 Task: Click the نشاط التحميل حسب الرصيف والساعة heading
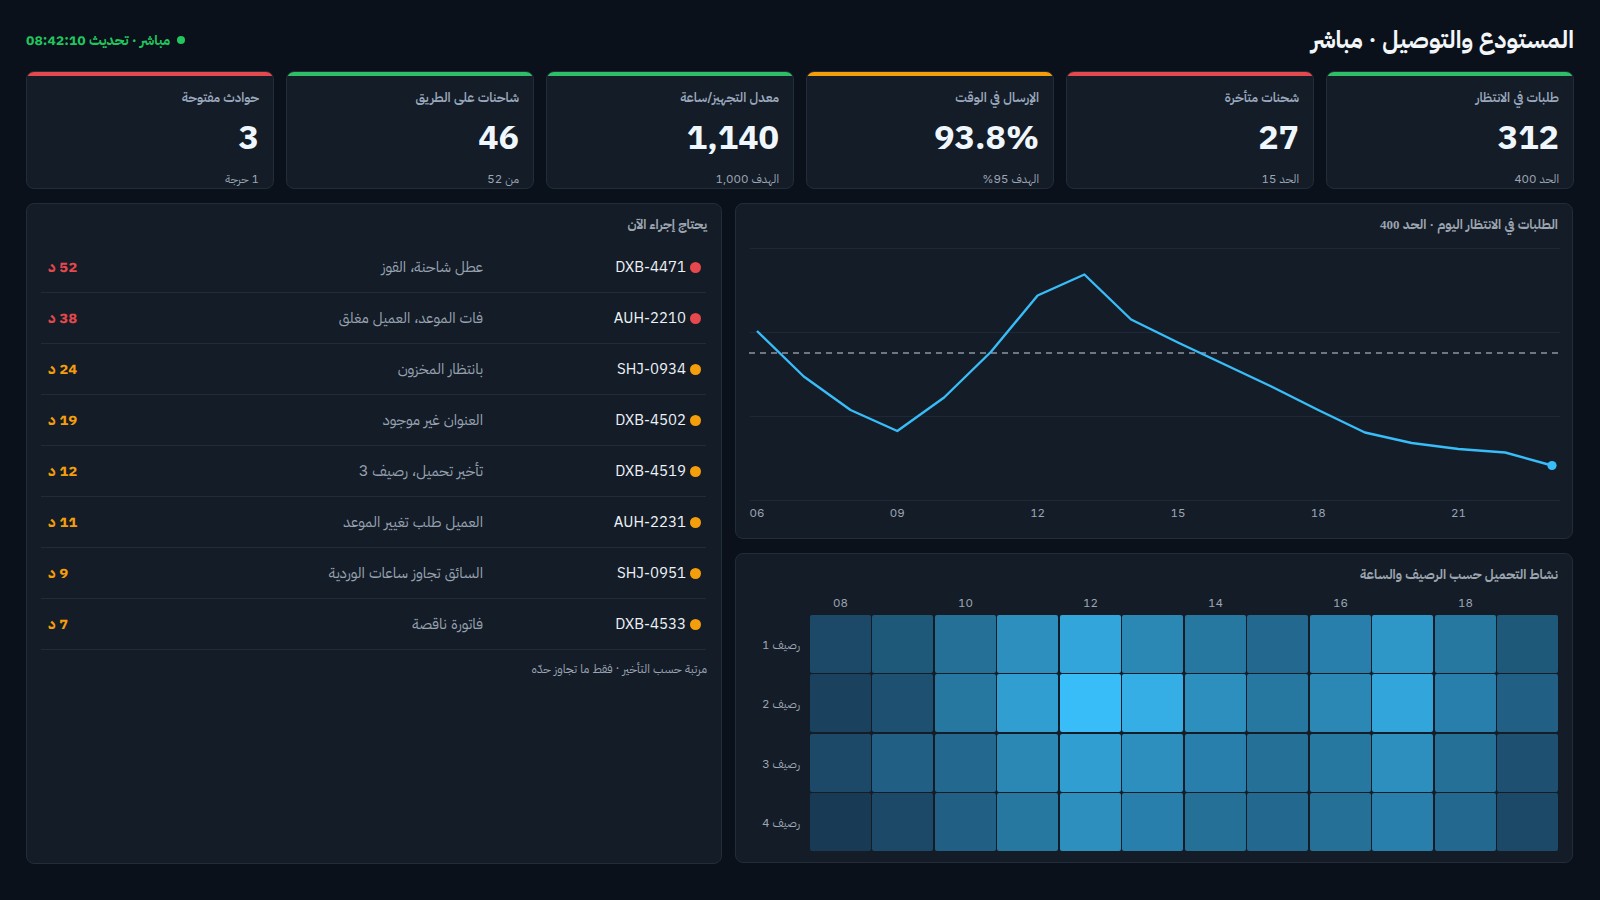(x=1458, y=574)
